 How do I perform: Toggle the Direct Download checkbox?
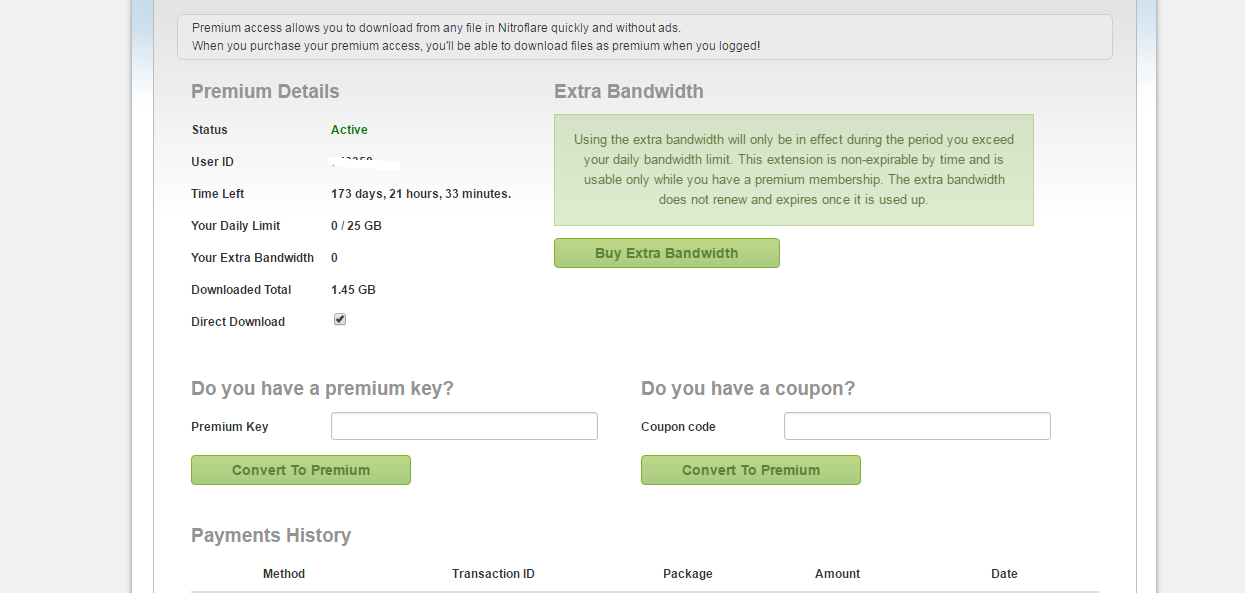point(340,320)
